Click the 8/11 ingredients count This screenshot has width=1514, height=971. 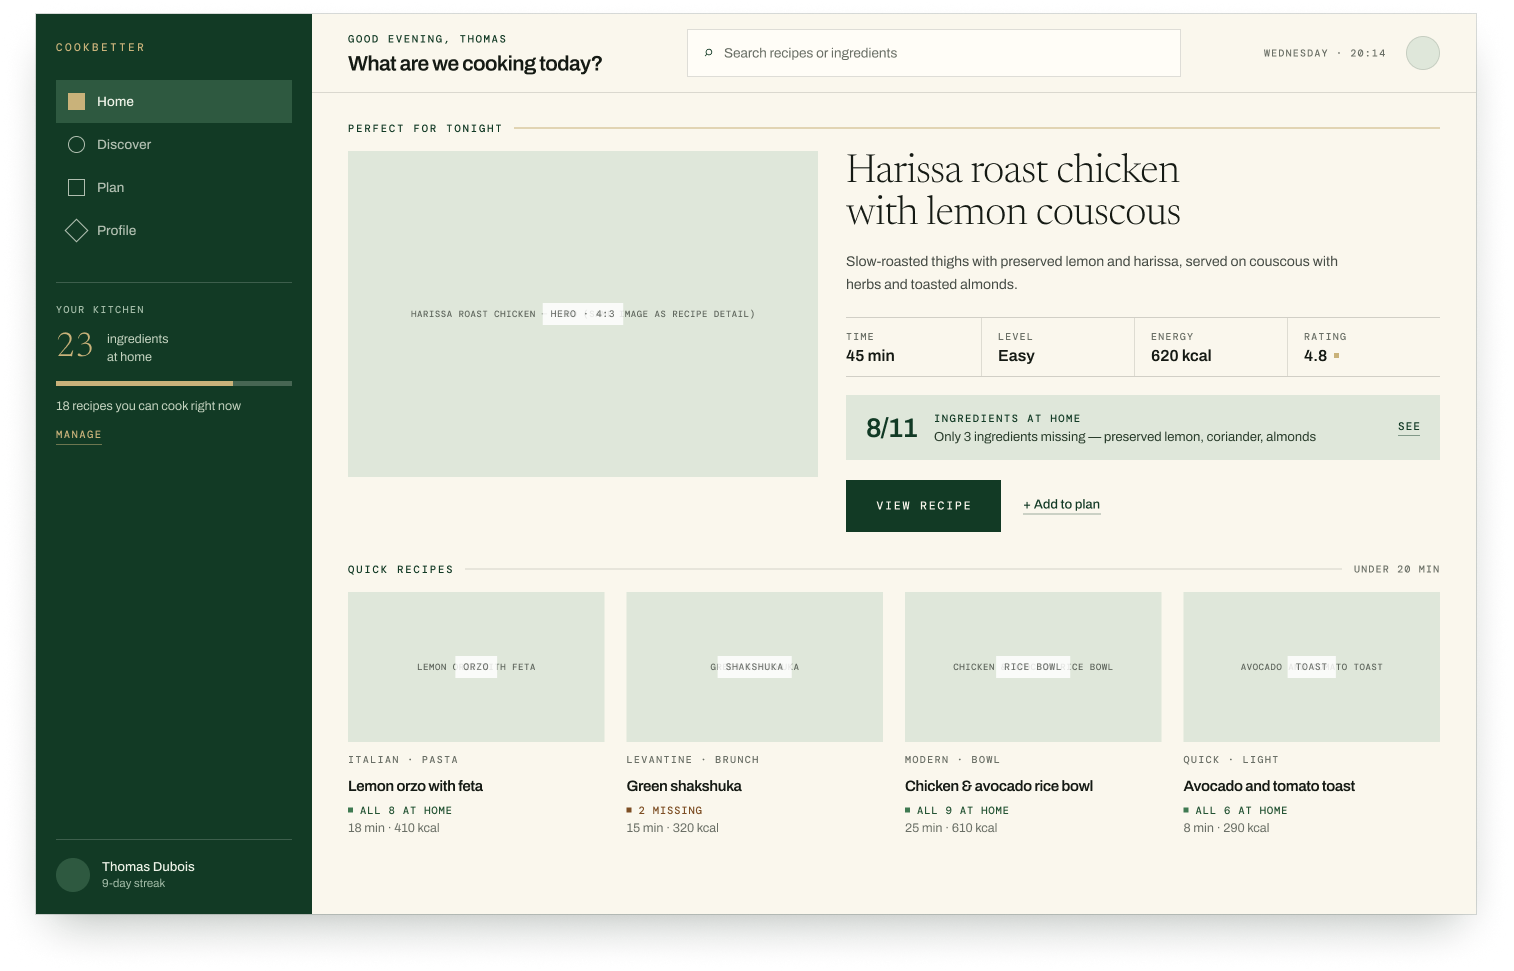click(891, 428)
